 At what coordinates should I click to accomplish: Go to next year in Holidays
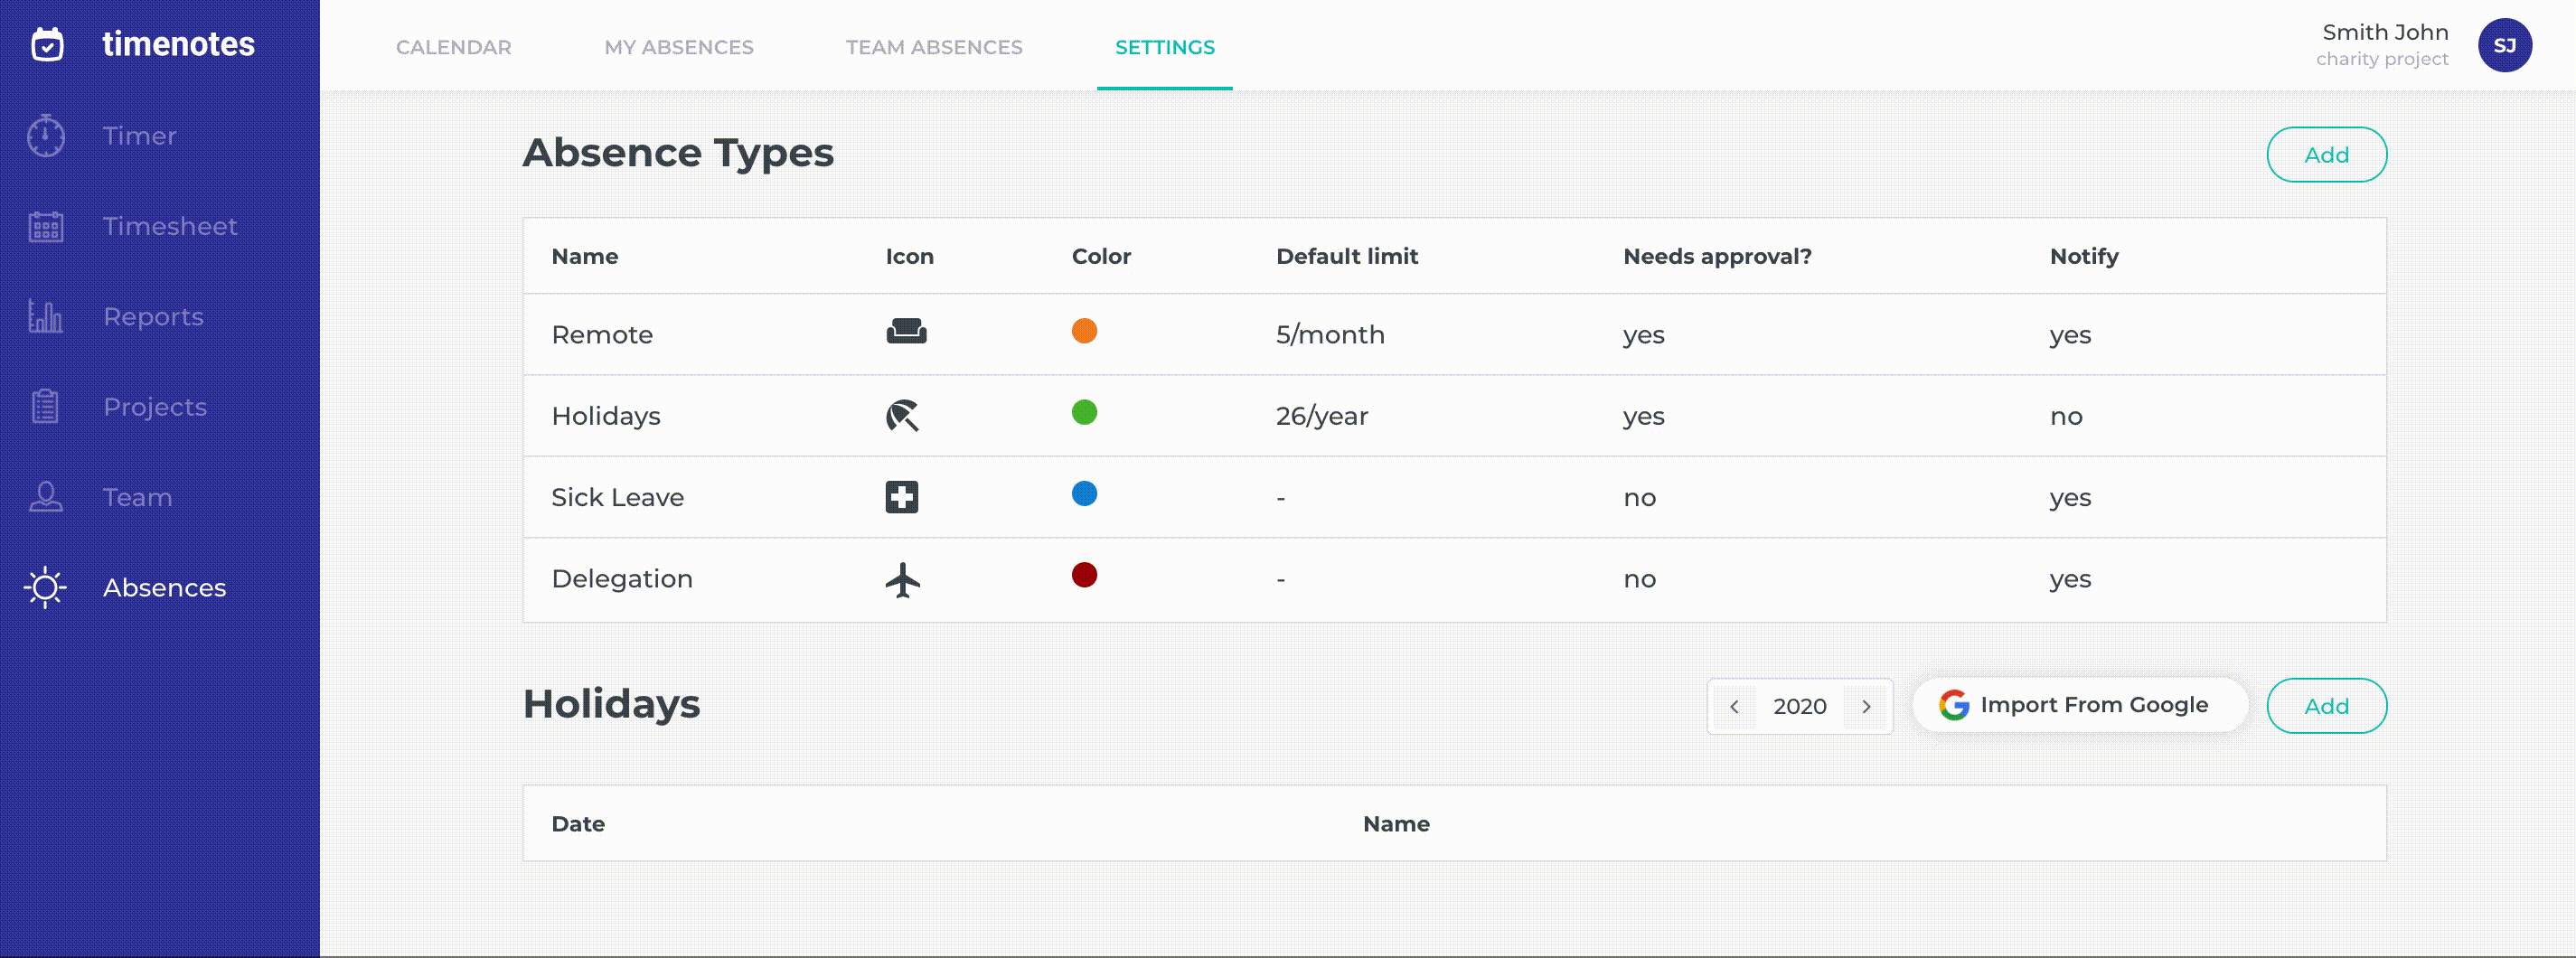1866,707
